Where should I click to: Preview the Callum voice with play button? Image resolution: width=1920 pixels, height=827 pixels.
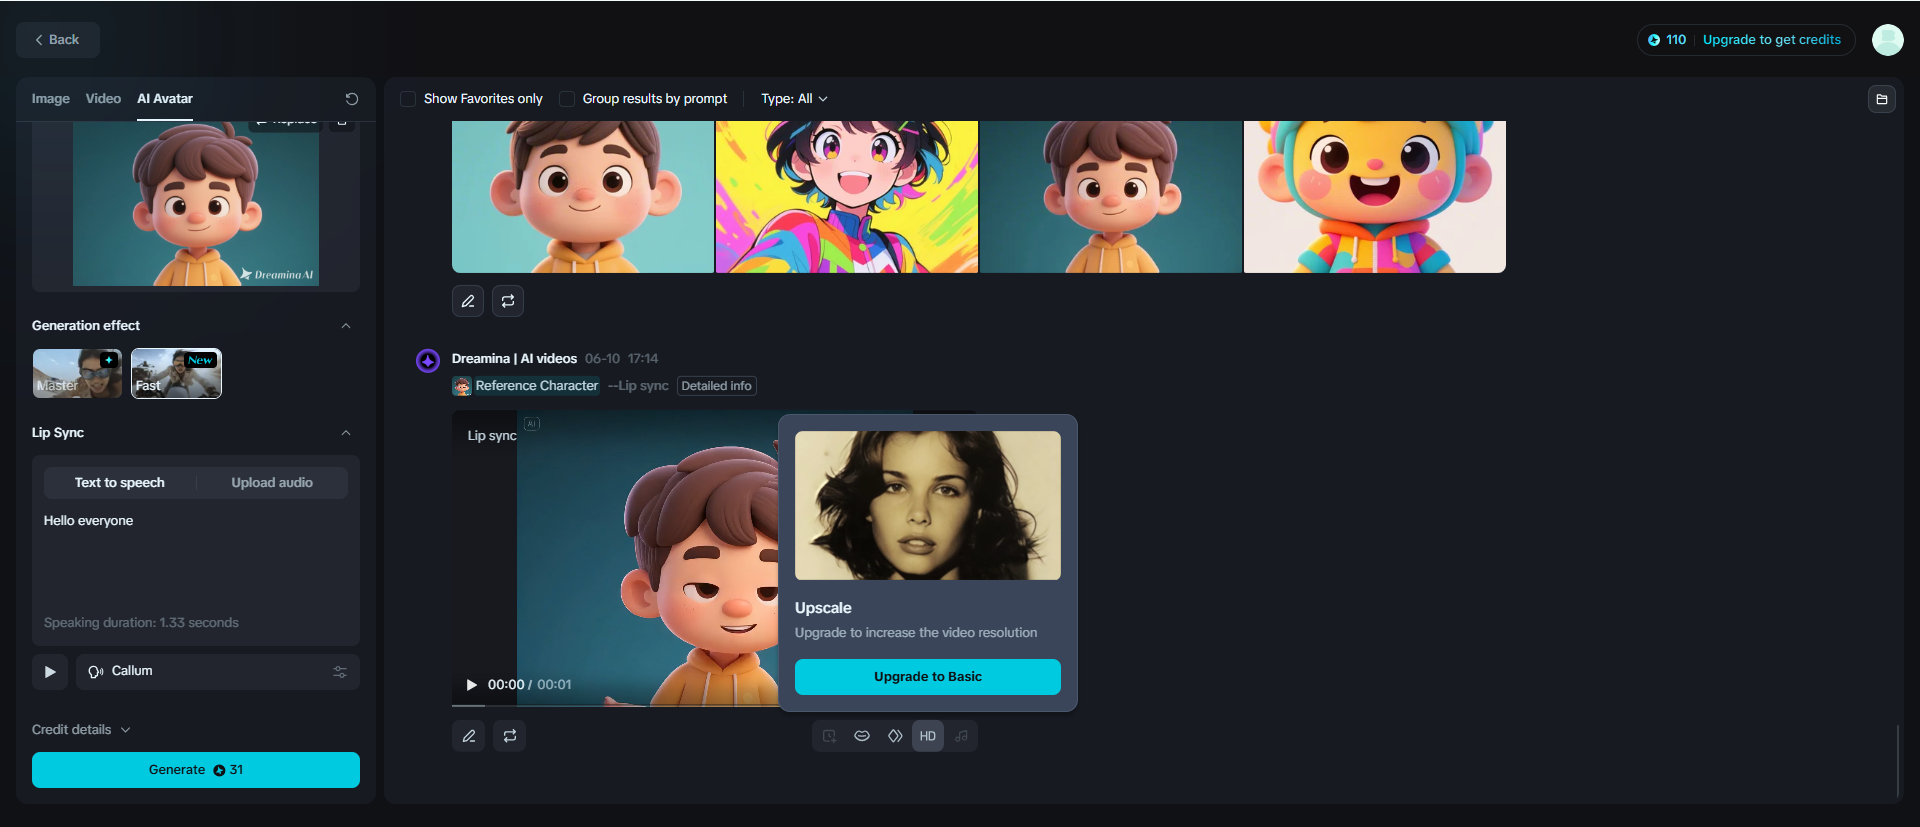tap(50, 672)
